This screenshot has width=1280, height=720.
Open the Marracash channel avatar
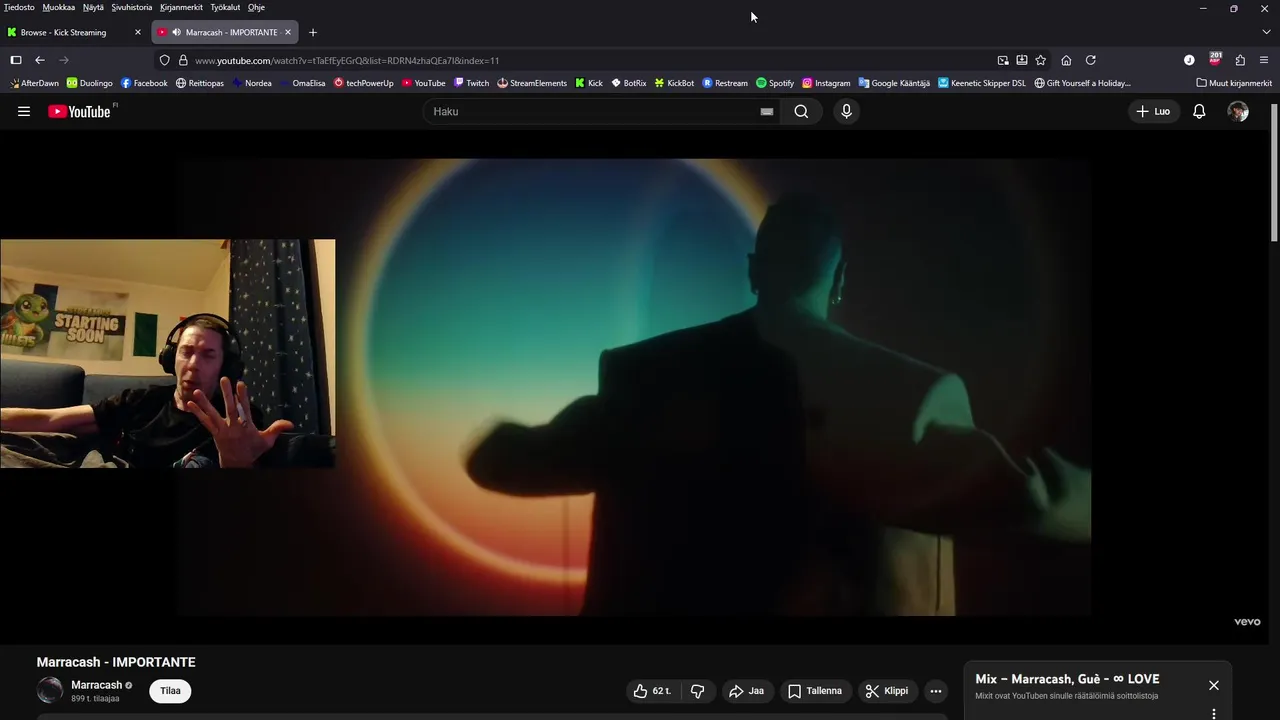tap(50, 690)
